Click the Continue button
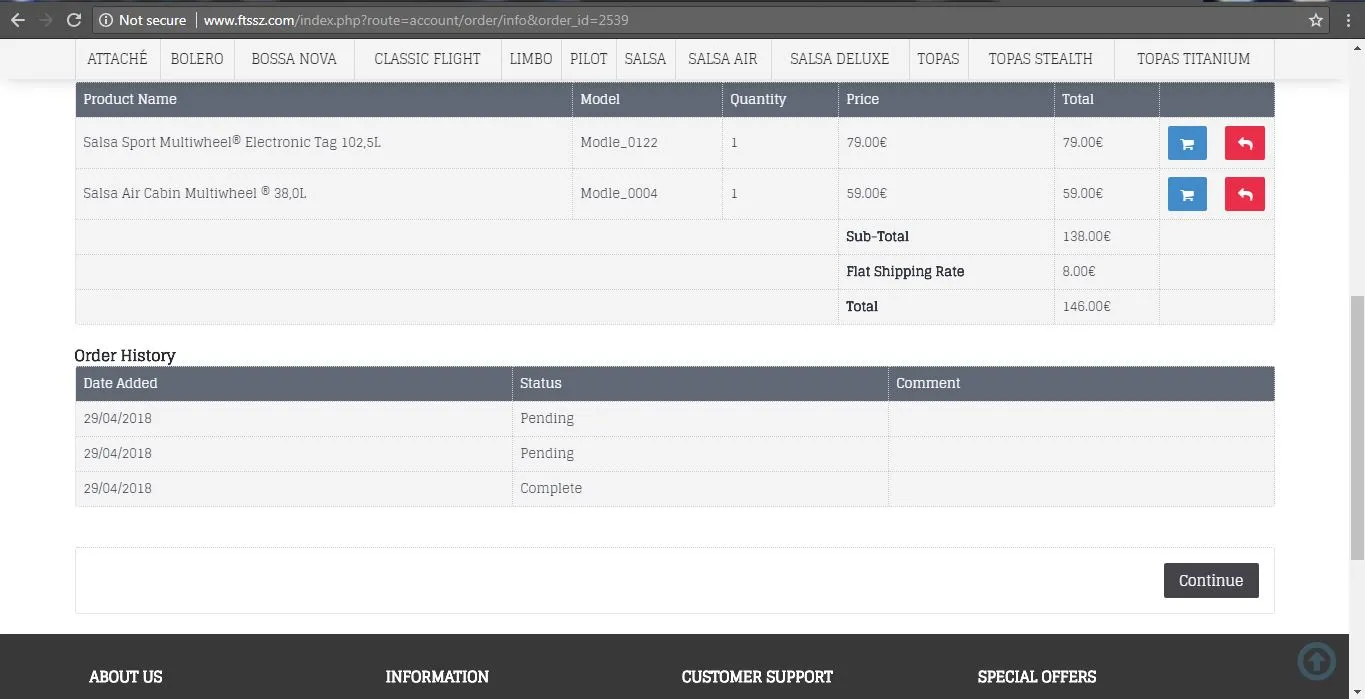 click(x=1211, y=580)
